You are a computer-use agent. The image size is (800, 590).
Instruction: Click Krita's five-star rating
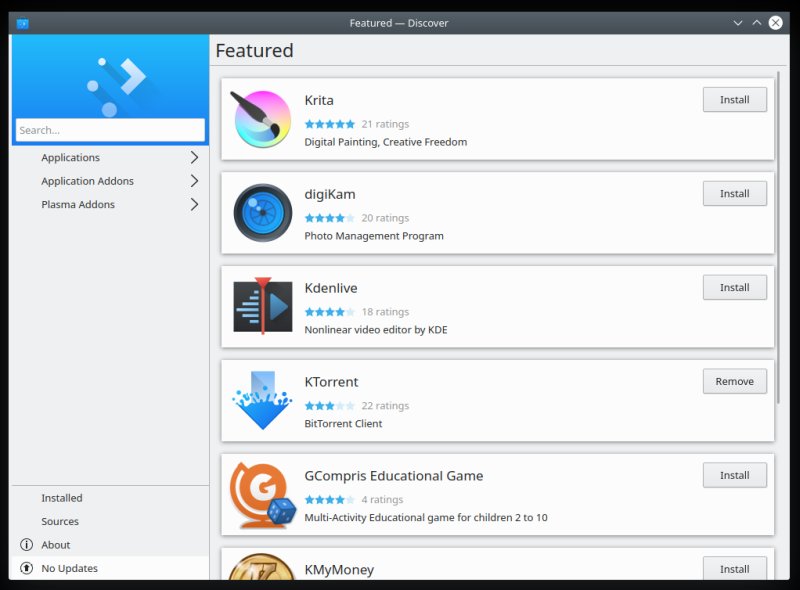[x=330, y=124]
